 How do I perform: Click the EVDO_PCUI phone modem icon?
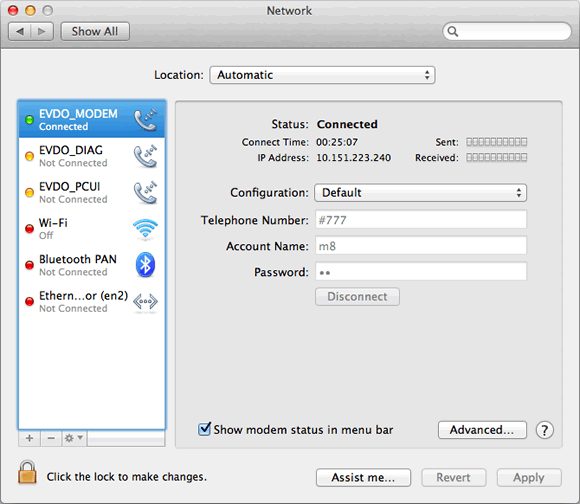coord(145,193)
